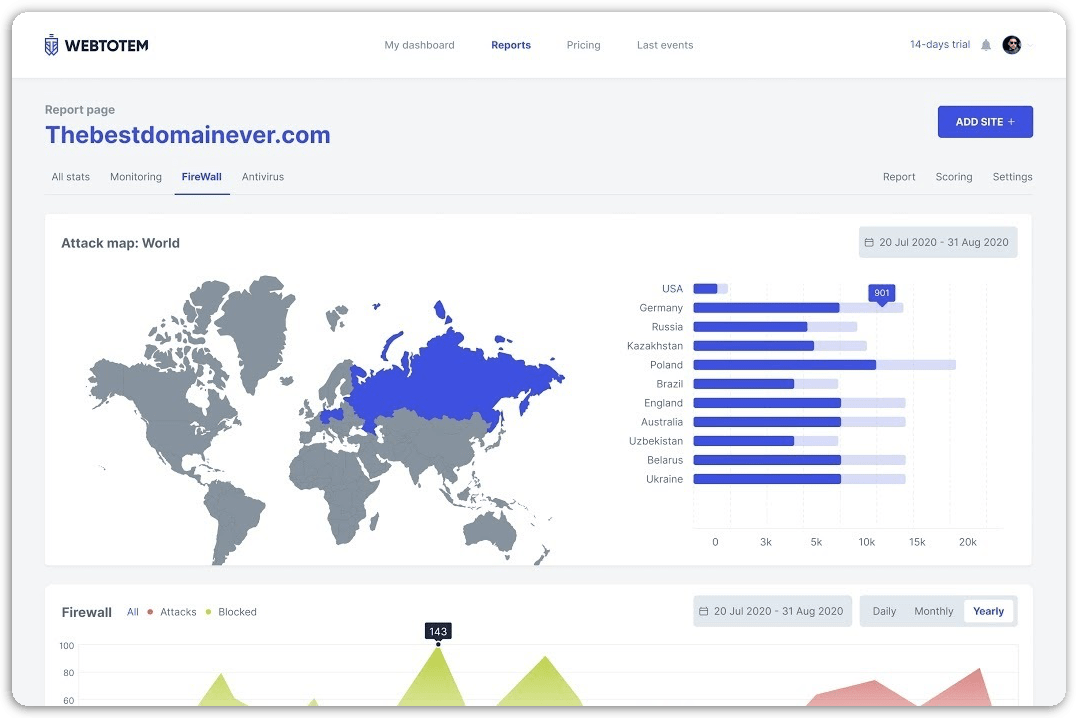
Task: Click the WebTotem shield logo
Action: [52, 45]
